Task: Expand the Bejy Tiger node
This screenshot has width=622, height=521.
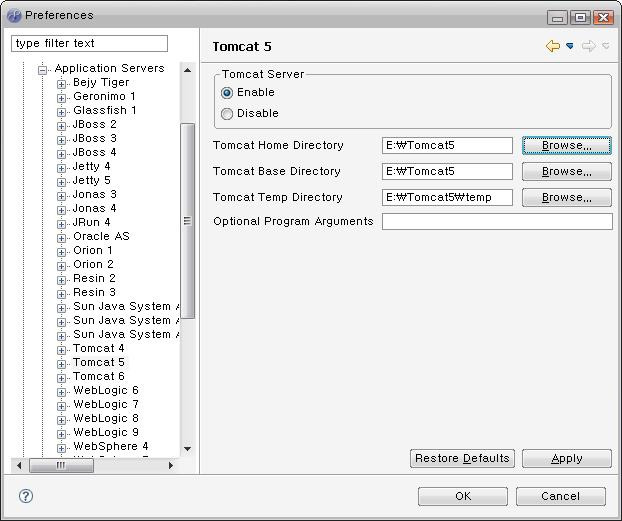Action: (x=61, y=84)
